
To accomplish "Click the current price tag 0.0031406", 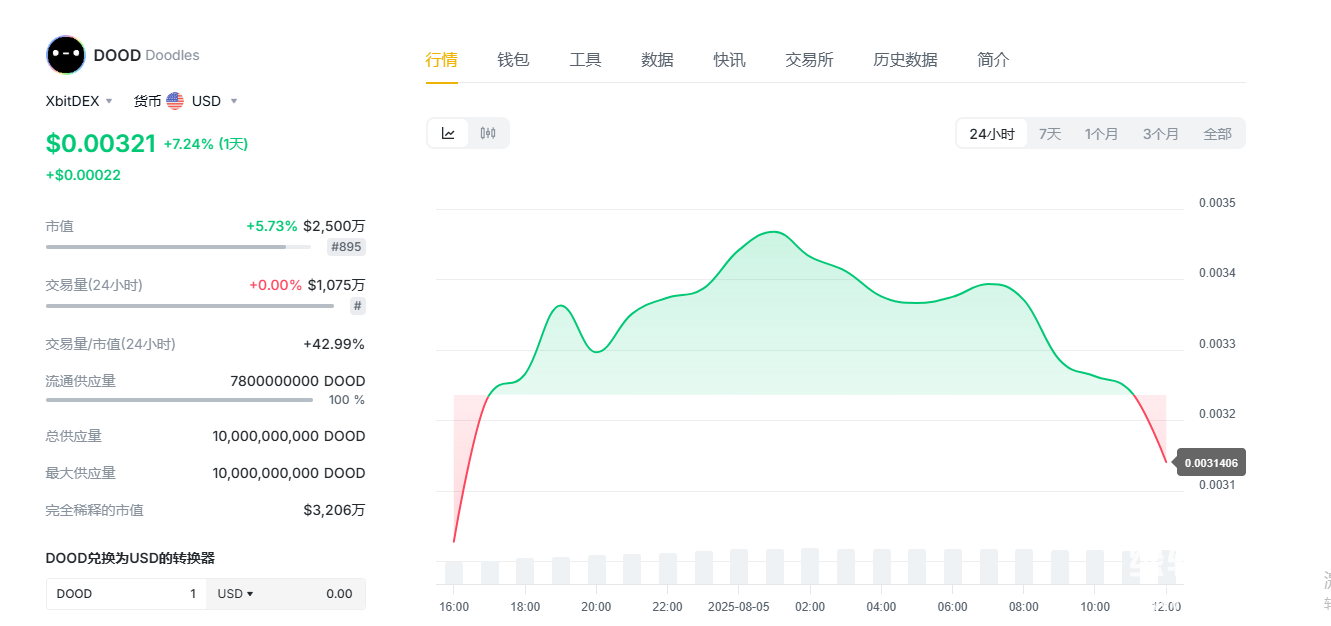I will 1211,462.
